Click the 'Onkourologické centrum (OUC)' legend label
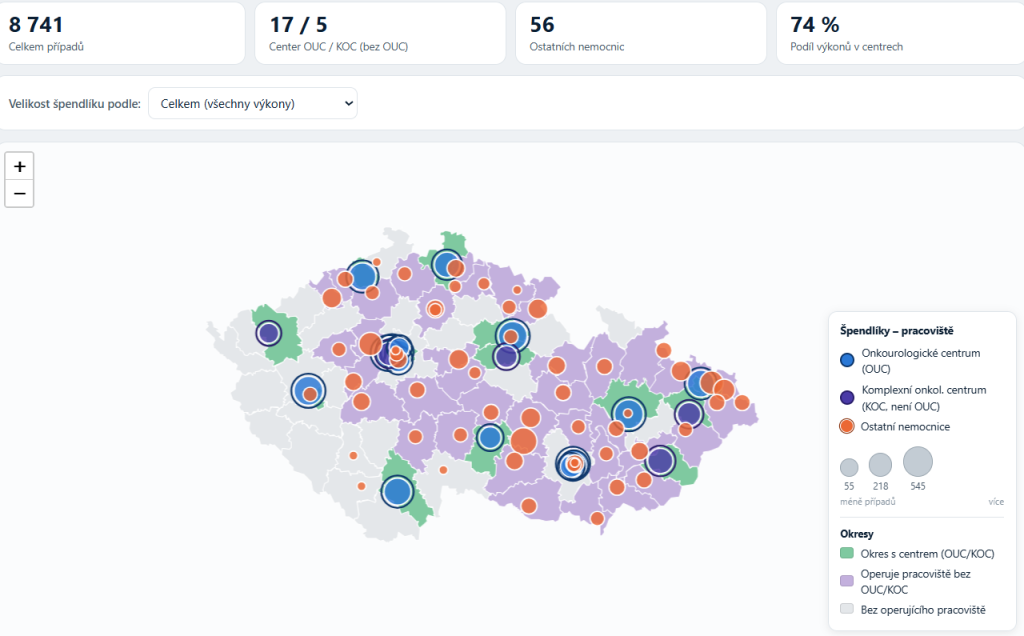This screenshot has height=636, width=1024. 920,360
